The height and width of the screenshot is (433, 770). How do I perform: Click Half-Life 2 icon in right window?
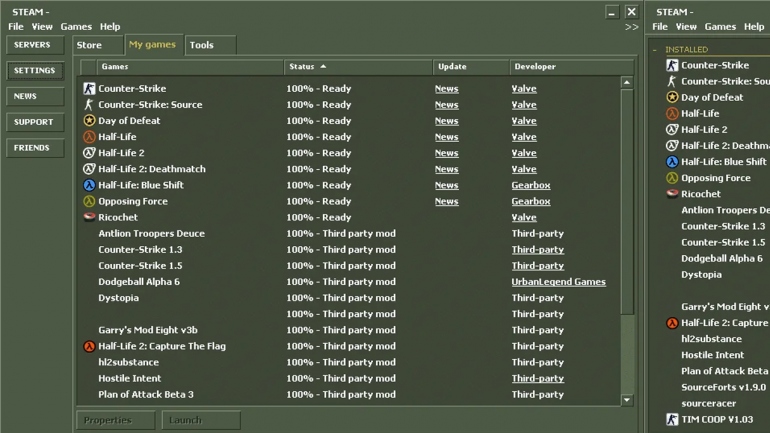pos(672,130)
